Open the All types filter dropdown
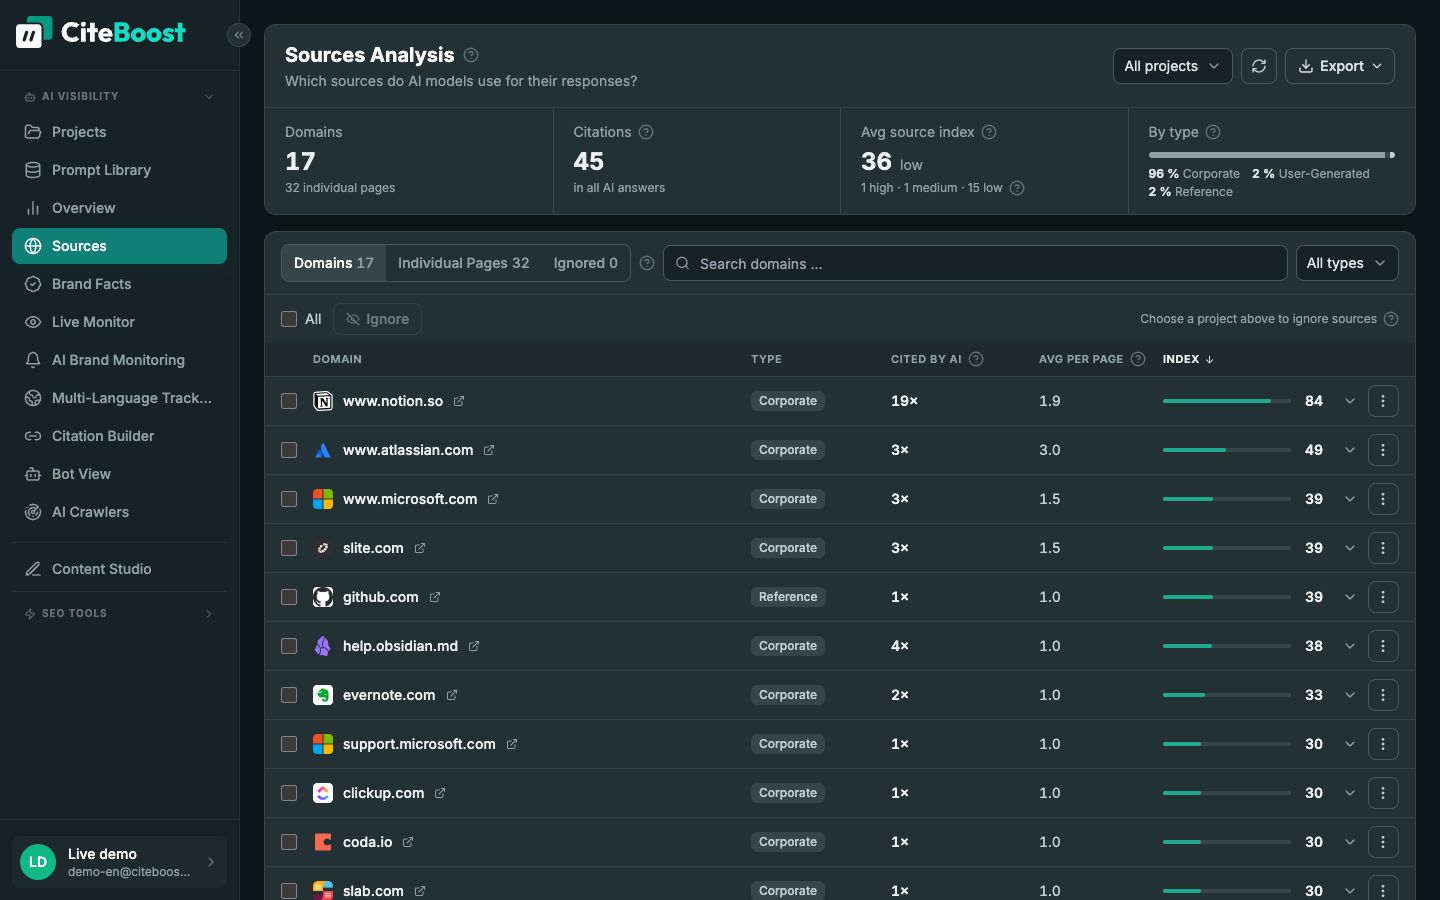Screen dimensions: 1440x900 (x=1346, y=263)
